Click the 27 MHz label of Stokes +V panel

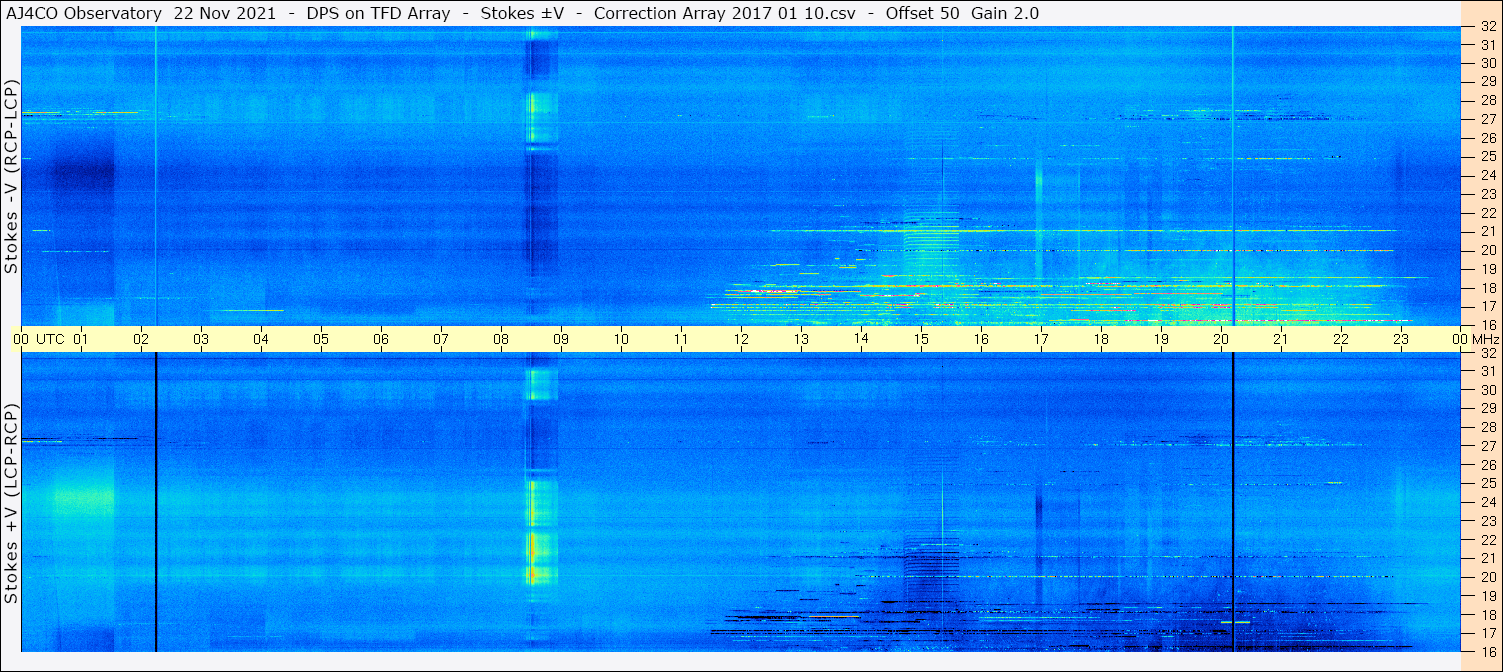point(1488,446)
